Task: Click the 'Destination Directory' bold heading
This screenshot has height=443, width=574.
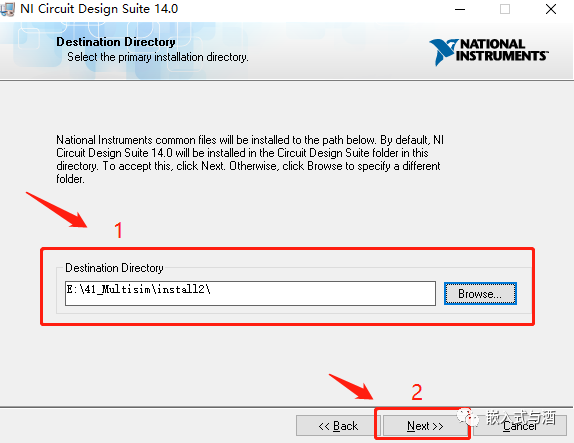Action: [x=116, y=42]
